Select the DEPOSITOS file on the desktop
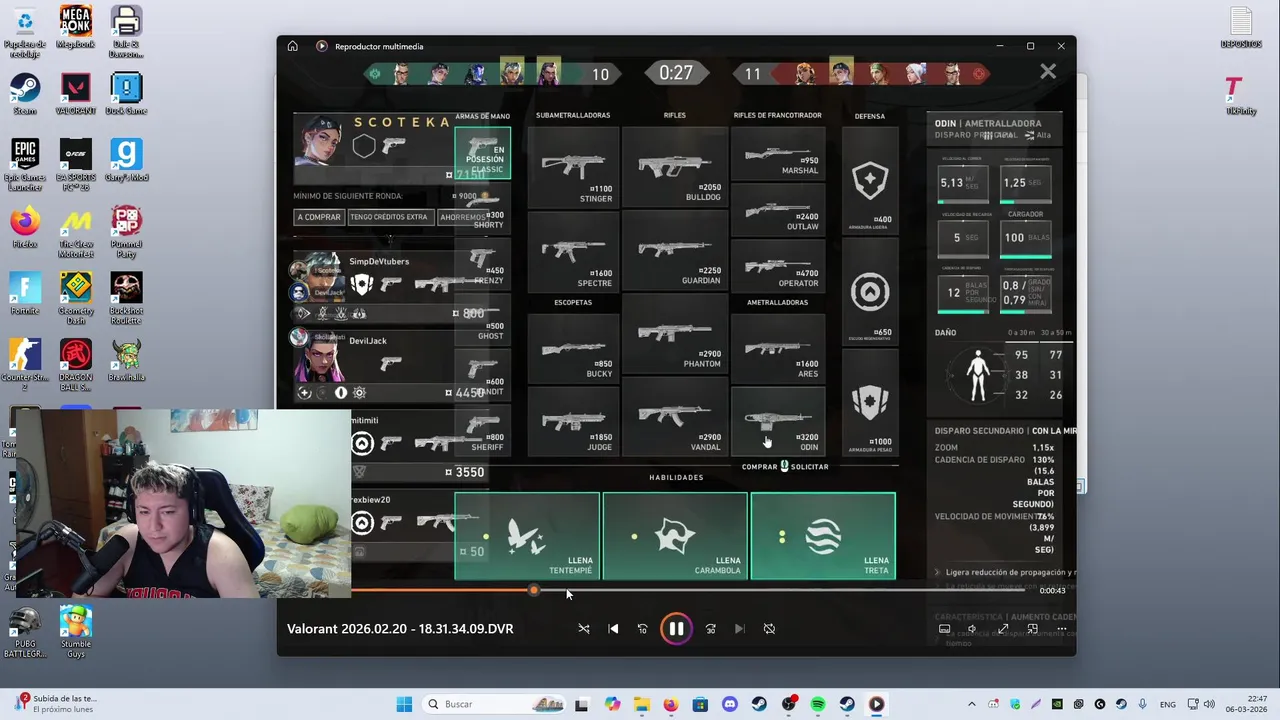The width and height of the screenshot is (1280, 720). pos(1240,28)
